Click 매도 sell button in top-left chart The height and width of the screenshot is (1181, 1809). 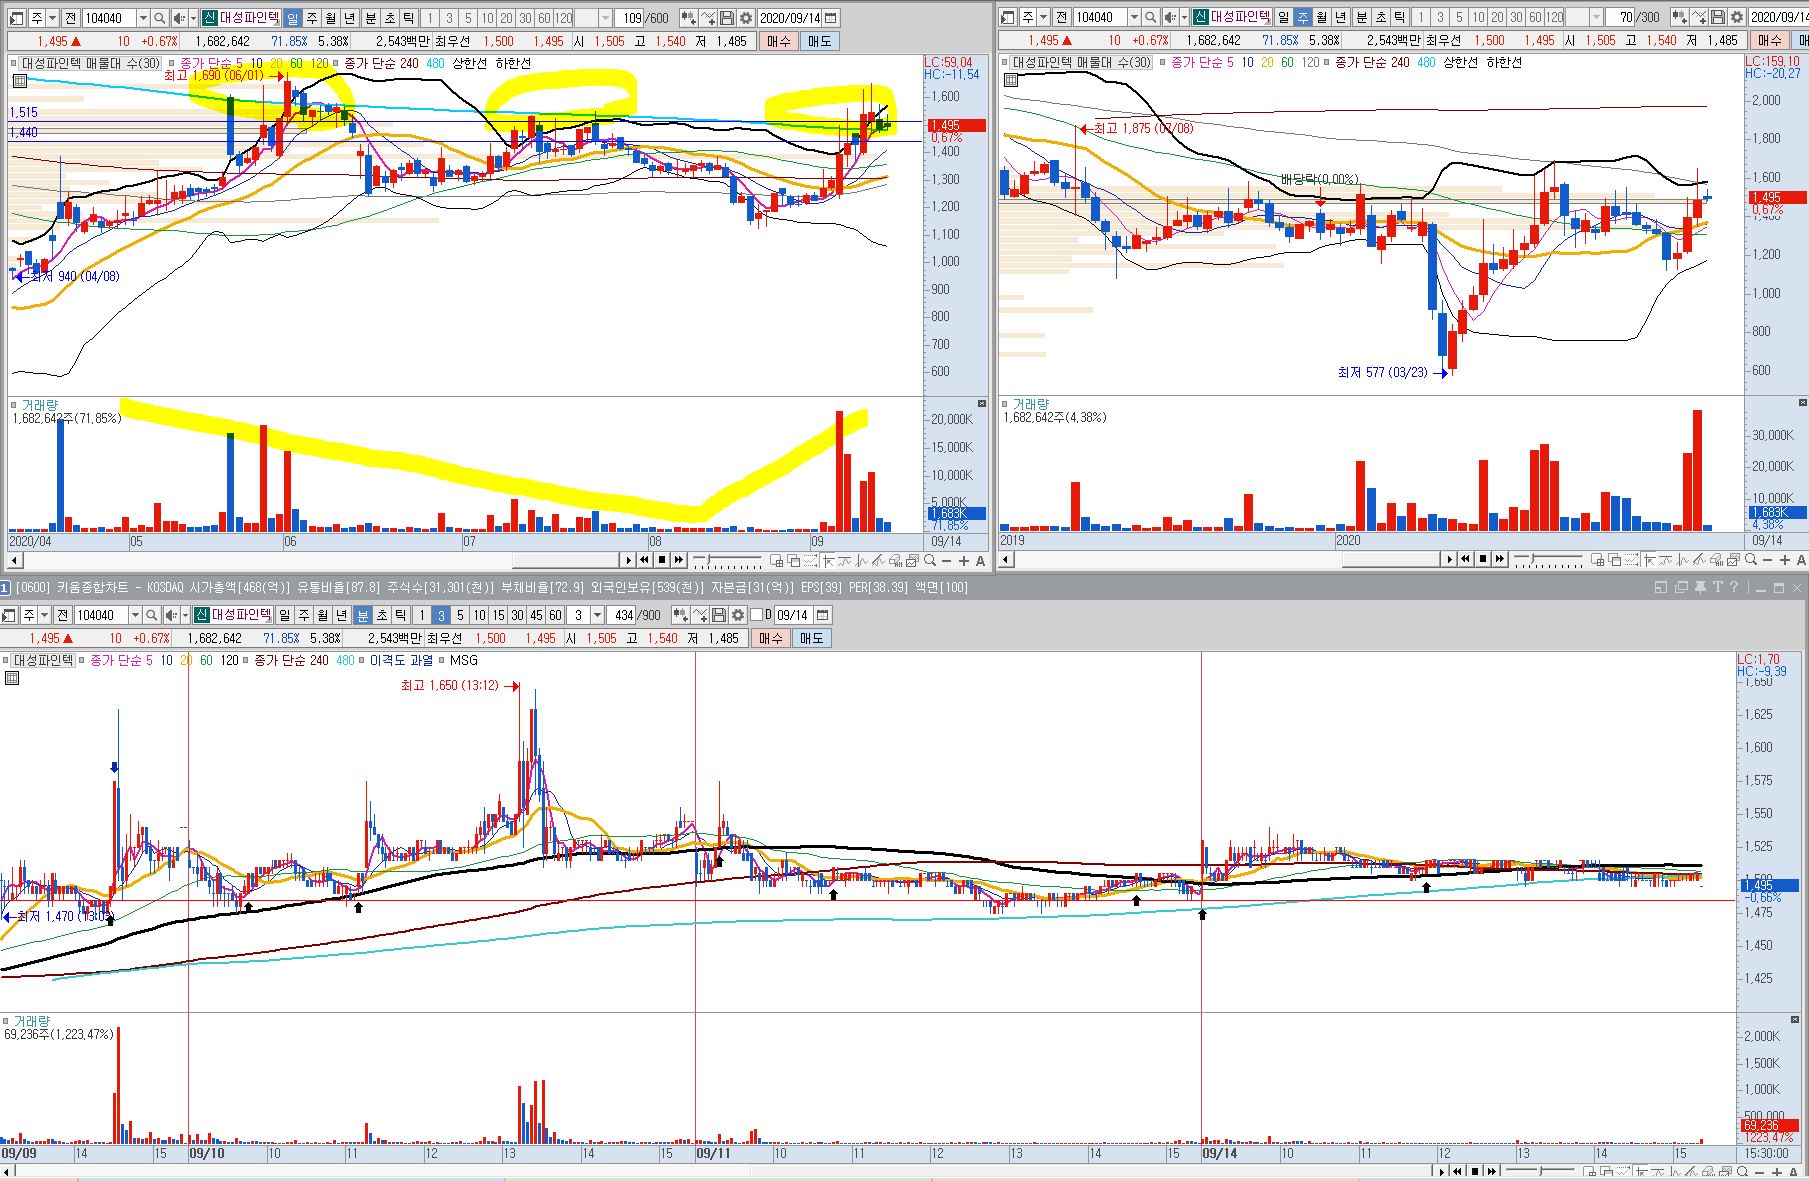[822, 41]
